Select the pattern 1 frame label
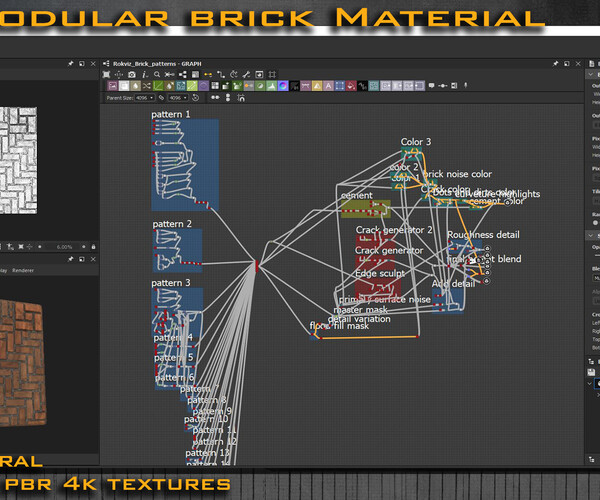 click(x=171, y=114)
